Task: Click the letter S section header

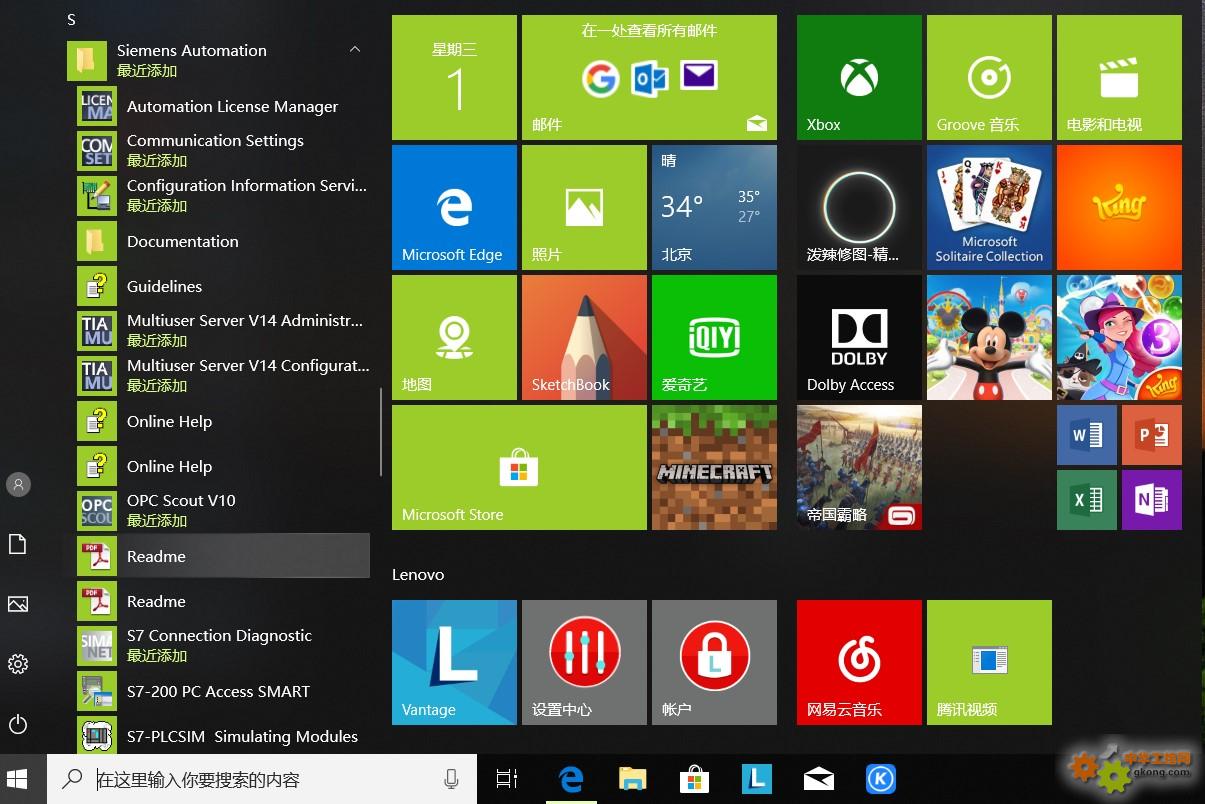Action: (x=71, y=19)
